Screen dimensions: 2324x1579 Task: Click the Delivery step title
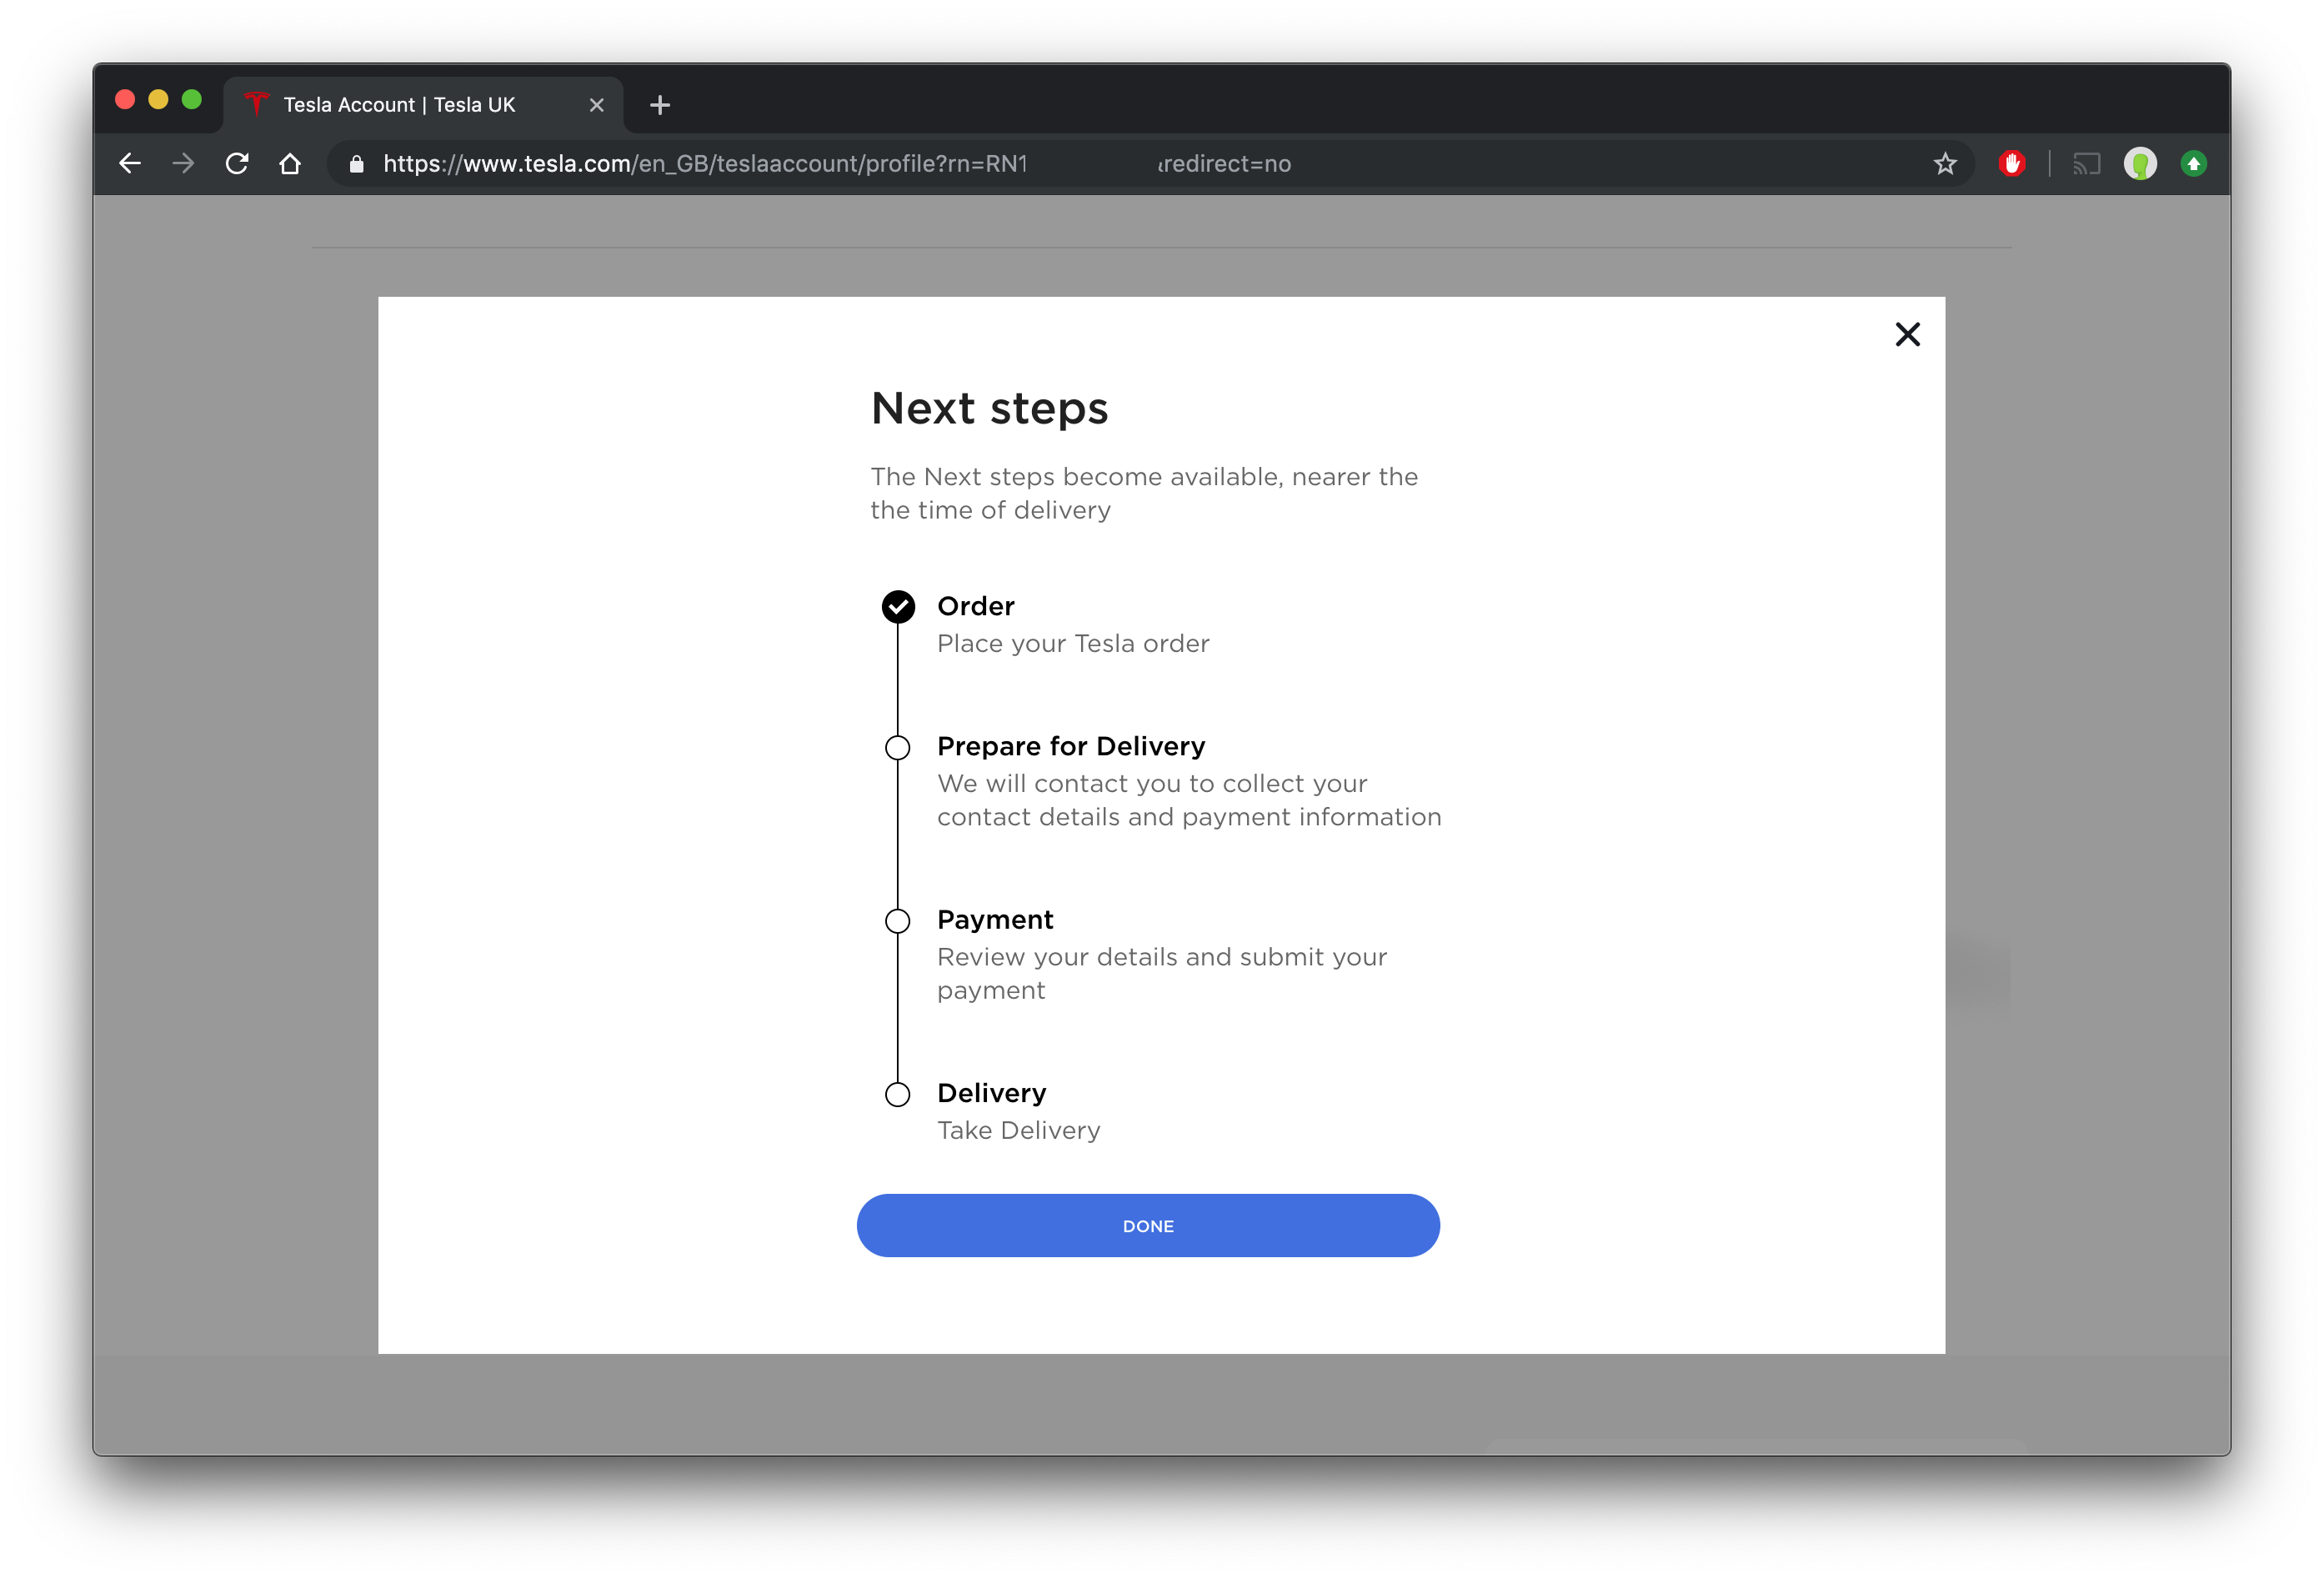point(992,1093)
